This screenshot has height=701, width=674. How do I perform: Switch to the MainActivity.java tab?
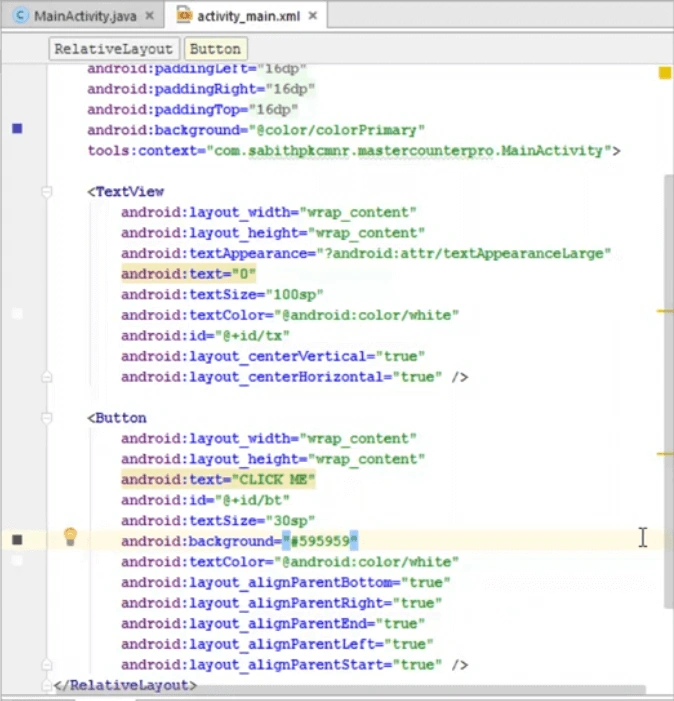[84, 16]
